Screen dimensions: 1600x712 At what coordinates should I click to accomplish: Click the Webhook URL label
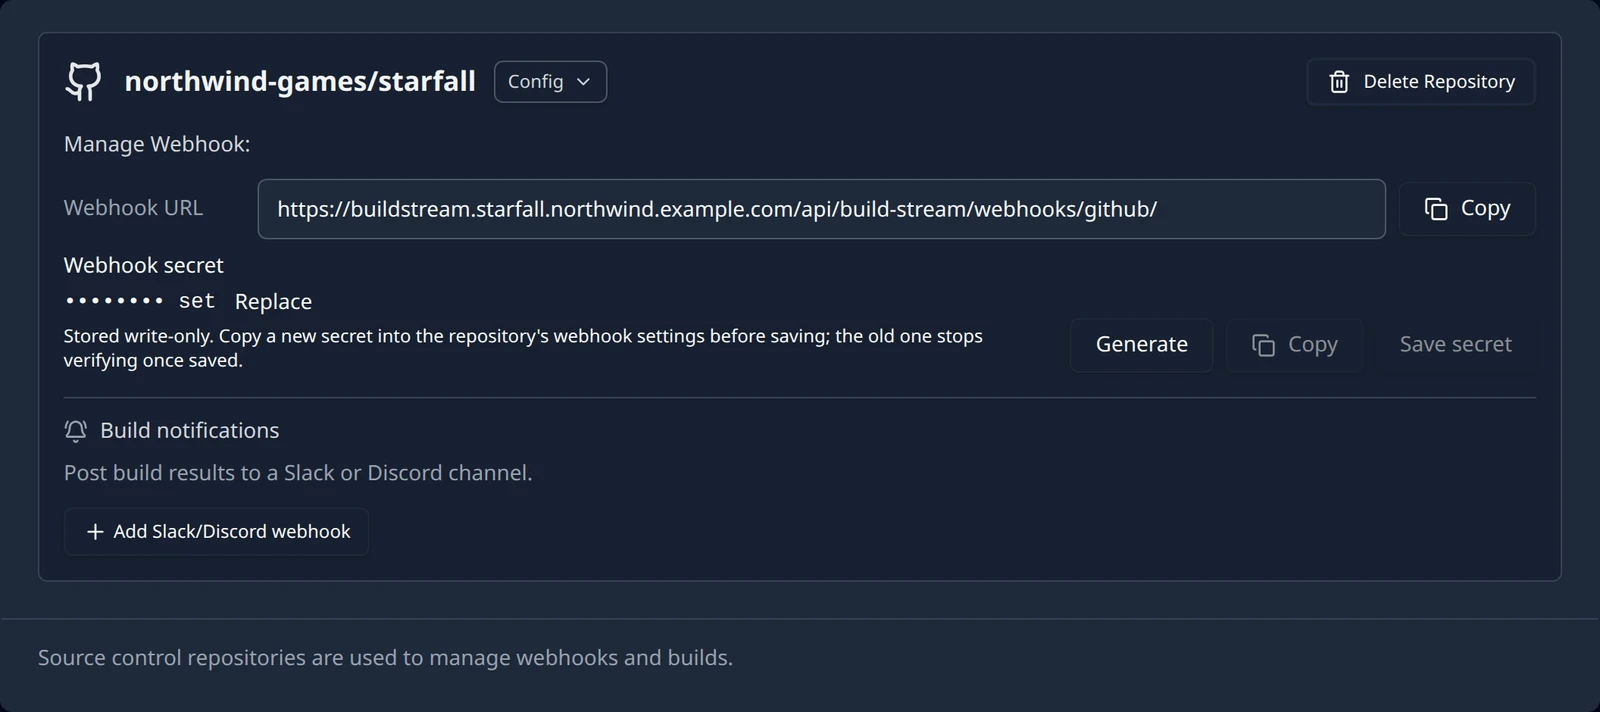pos(133,208)
